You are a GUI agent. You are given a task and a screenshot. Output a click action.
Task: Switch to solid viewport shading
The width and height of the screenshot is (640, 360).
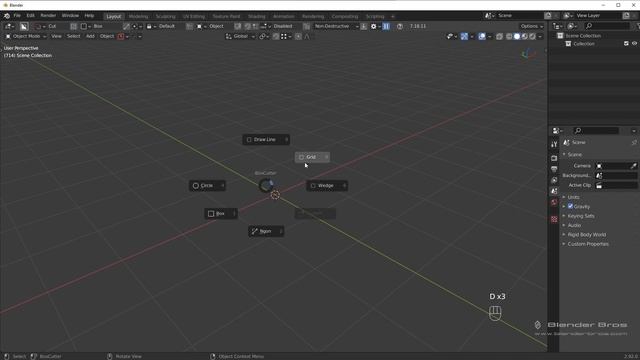(x=517, y=36)
